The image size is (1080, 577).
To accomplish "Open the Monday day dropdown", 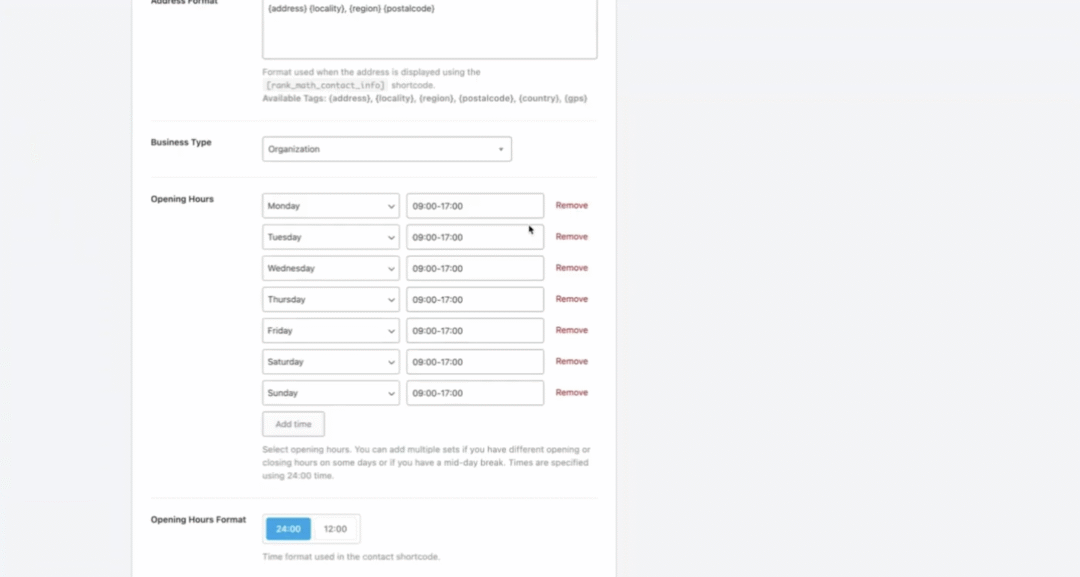I will click(x=330, y=206).
